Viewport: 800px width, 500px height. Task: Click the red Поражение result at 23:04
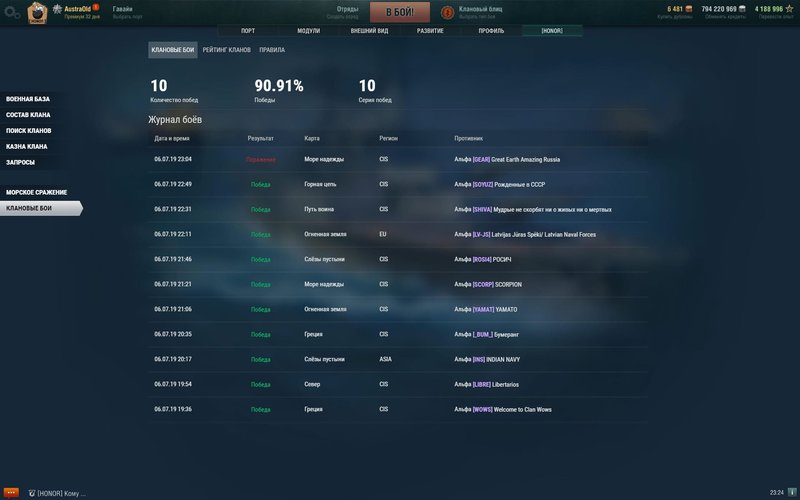pos(260,160)
